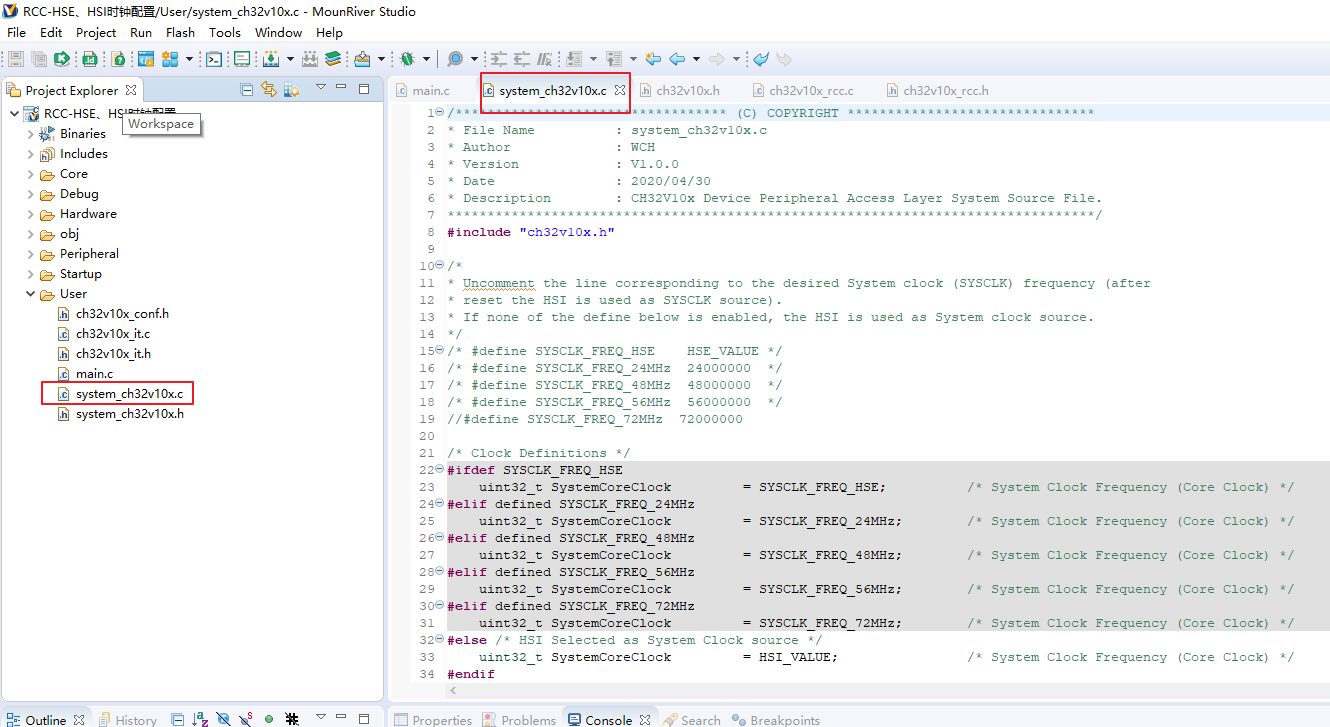Click the Download to chip toolbar icon
Screen dimensions: 1330x727
tap(270, 59)
